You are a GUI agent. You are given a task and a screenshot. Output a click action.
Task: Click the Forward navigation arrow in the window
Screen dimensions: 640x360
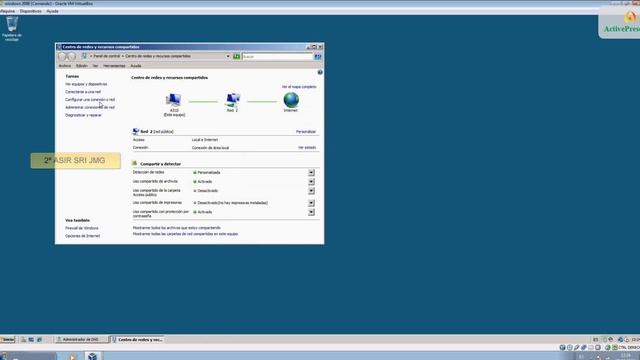pos(71,56)
